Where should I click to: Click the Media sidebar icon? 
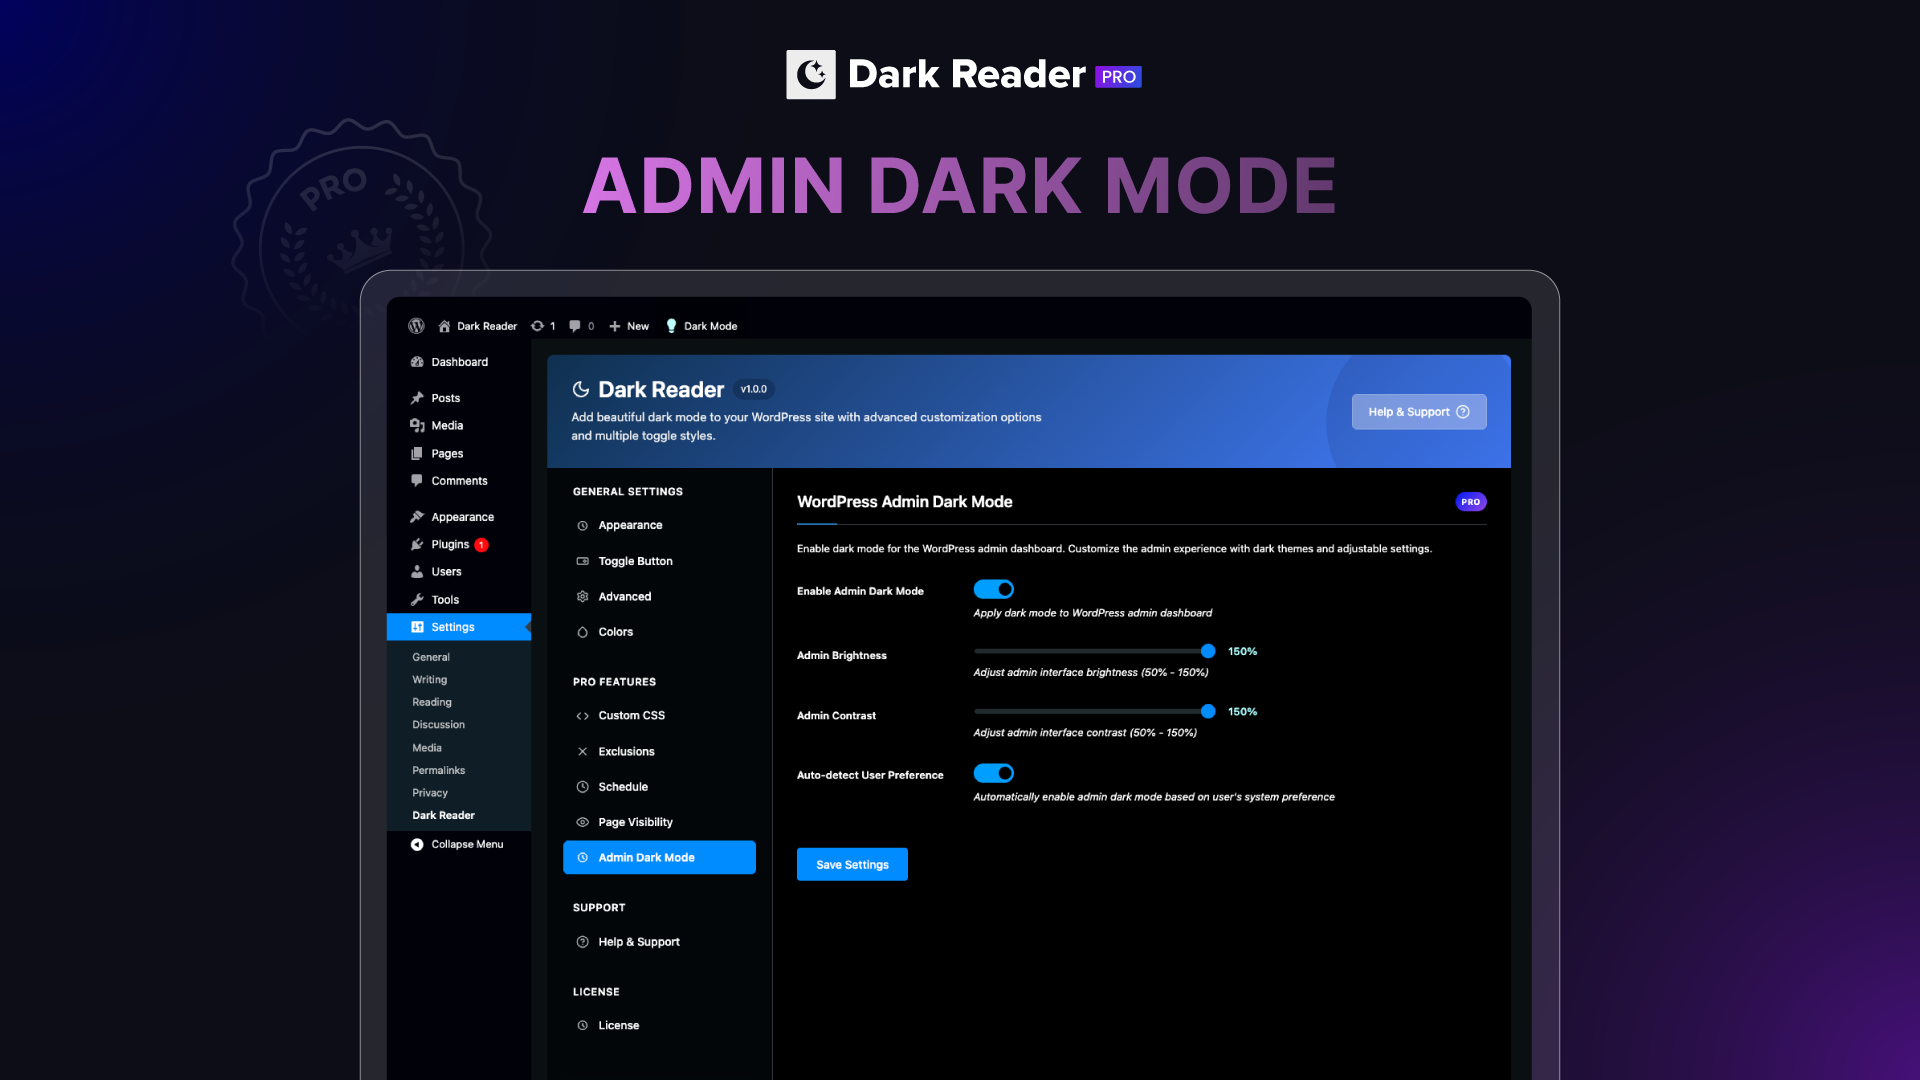pos(418,425)
